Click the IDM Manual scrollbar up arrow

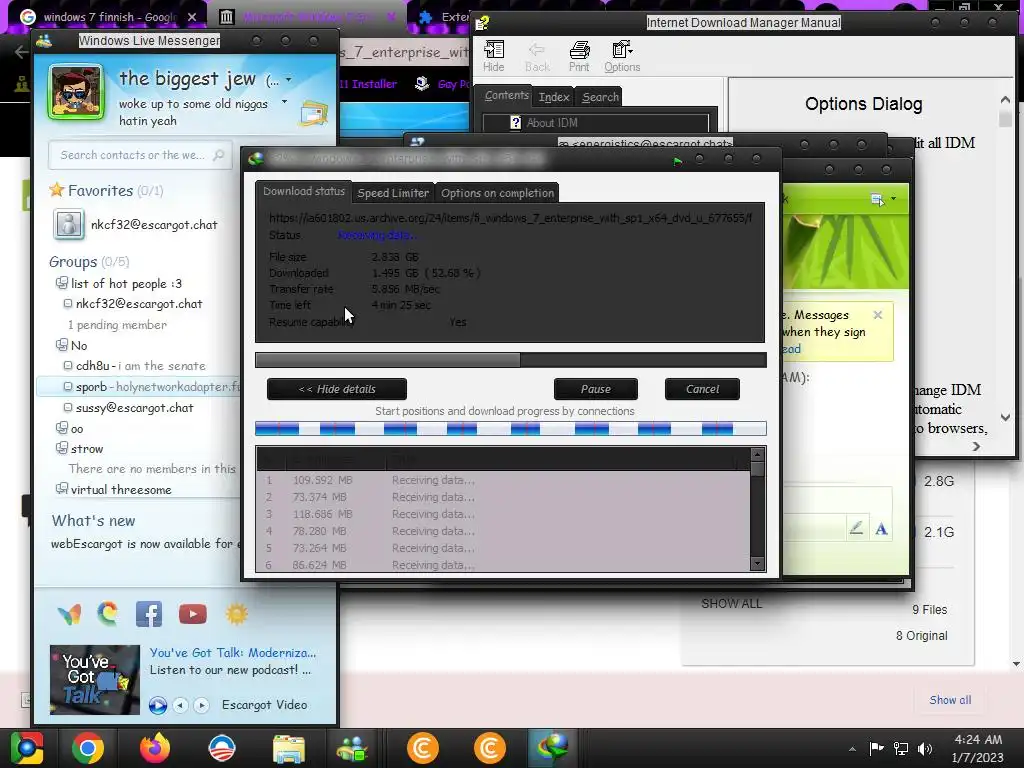(x=1005, y=101)
